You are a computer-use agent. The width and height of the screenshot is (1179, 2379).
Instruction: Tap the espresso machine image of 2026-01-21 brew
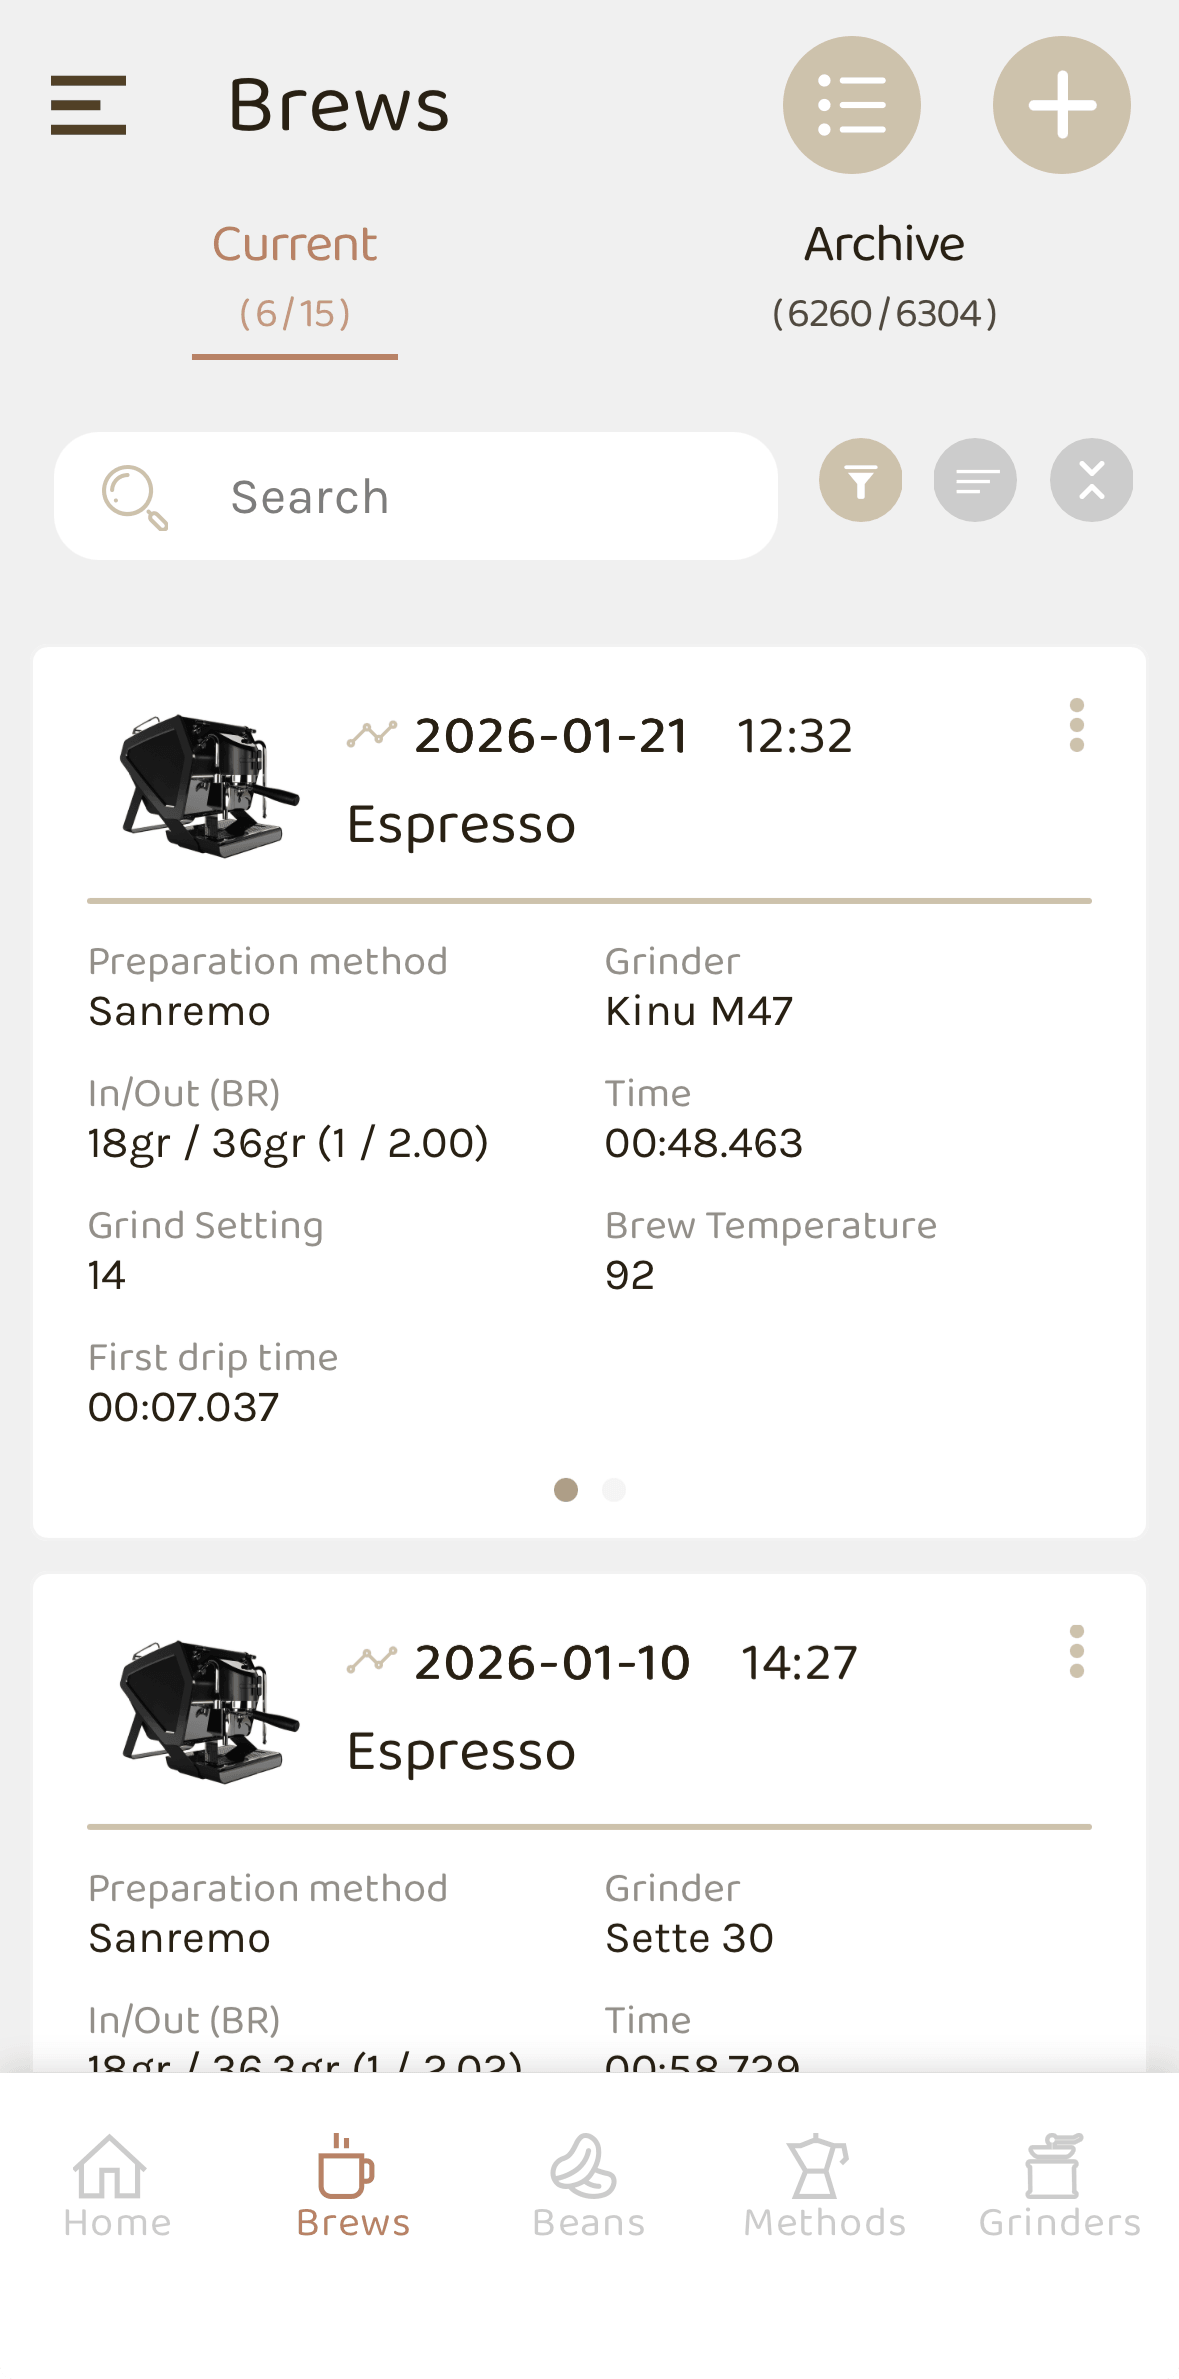pyautogui.click(x=209, y=785)
